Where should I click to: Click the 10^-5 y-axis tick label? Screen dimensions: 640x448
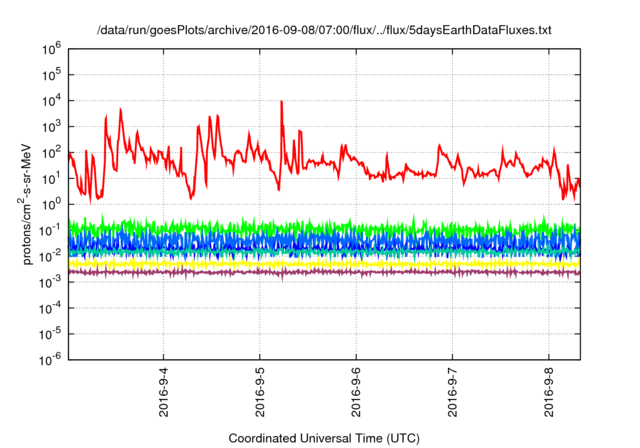coord(51,334)
